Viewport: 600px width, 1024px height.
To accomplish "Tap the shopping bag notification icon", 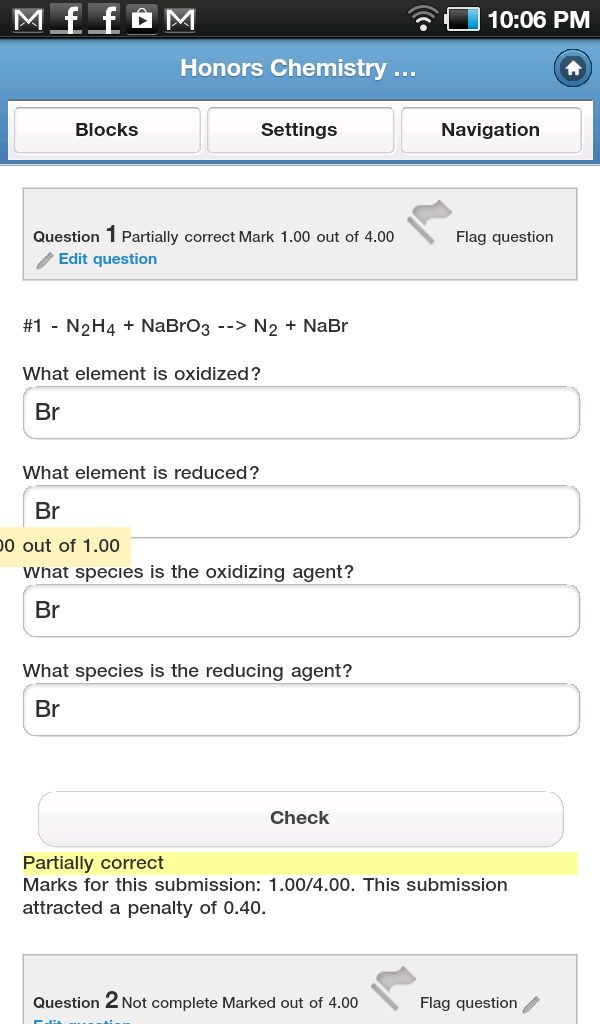I will pos(142,20).
